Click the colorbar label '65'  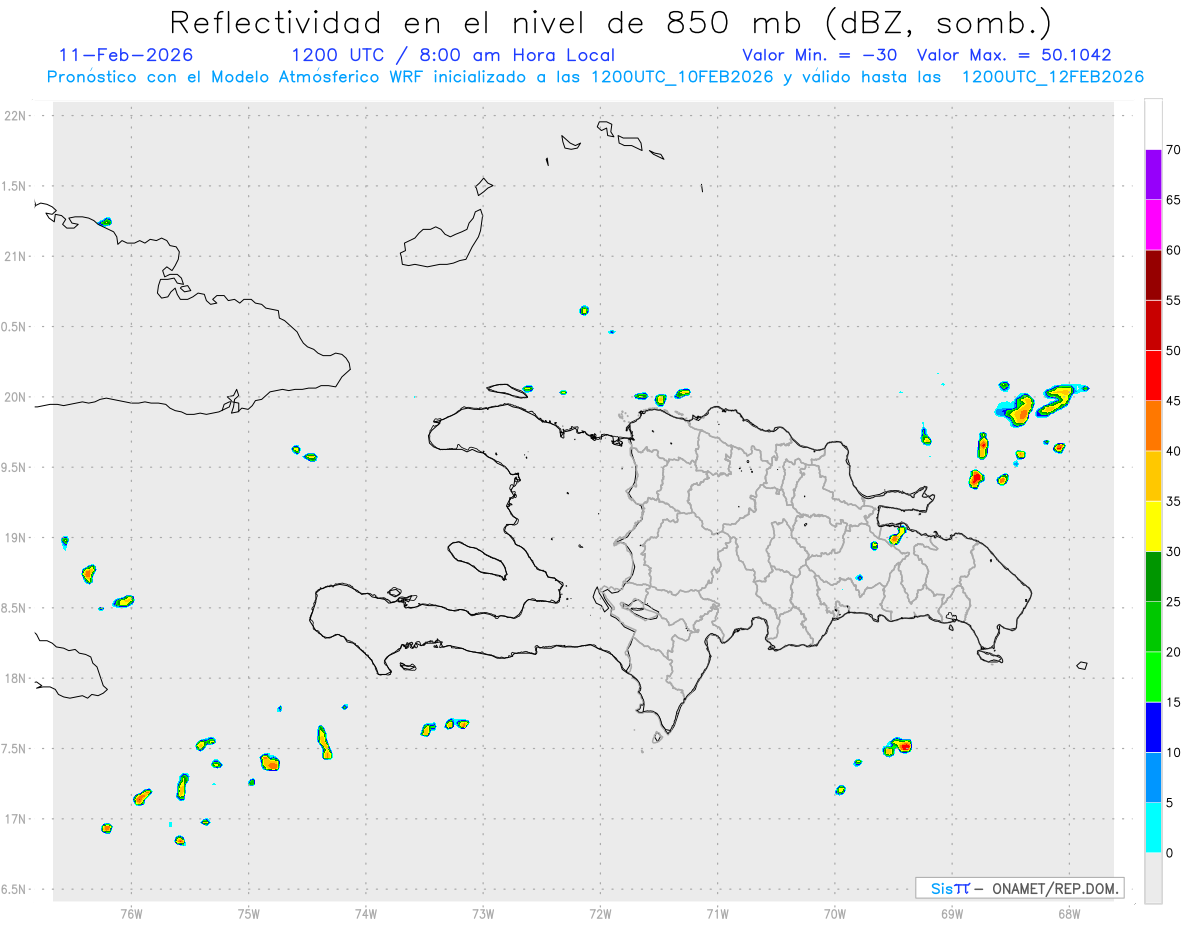(1173, 199)
